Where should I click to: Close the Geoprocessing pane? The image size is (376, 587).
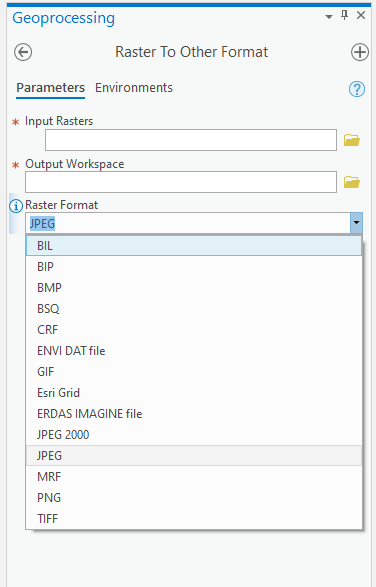(361, 15)
